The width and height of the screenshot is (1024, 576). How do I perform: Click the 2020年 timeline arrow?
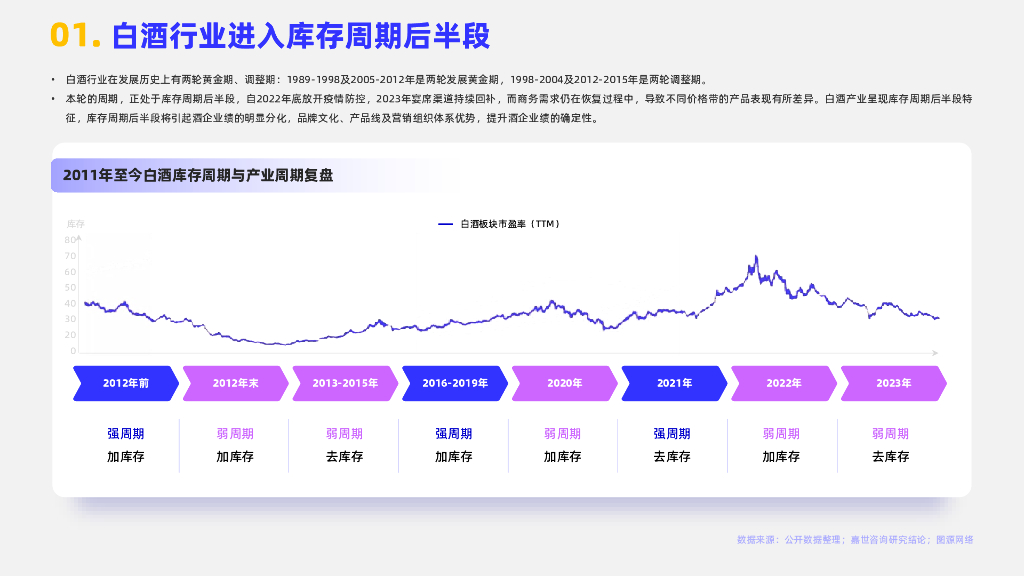coord(564,383)
